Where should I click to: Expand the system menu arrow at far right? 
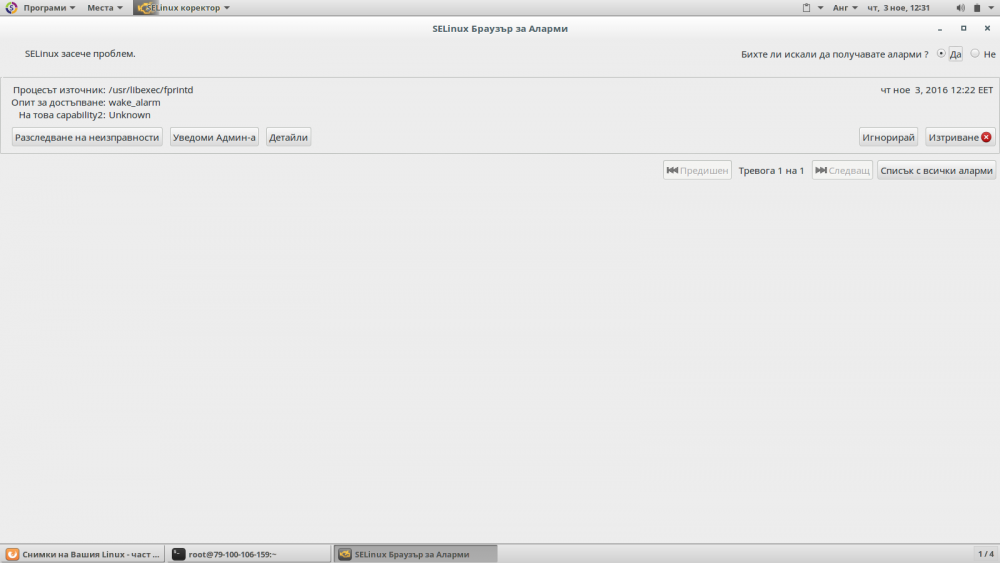[x=992, y=8]
